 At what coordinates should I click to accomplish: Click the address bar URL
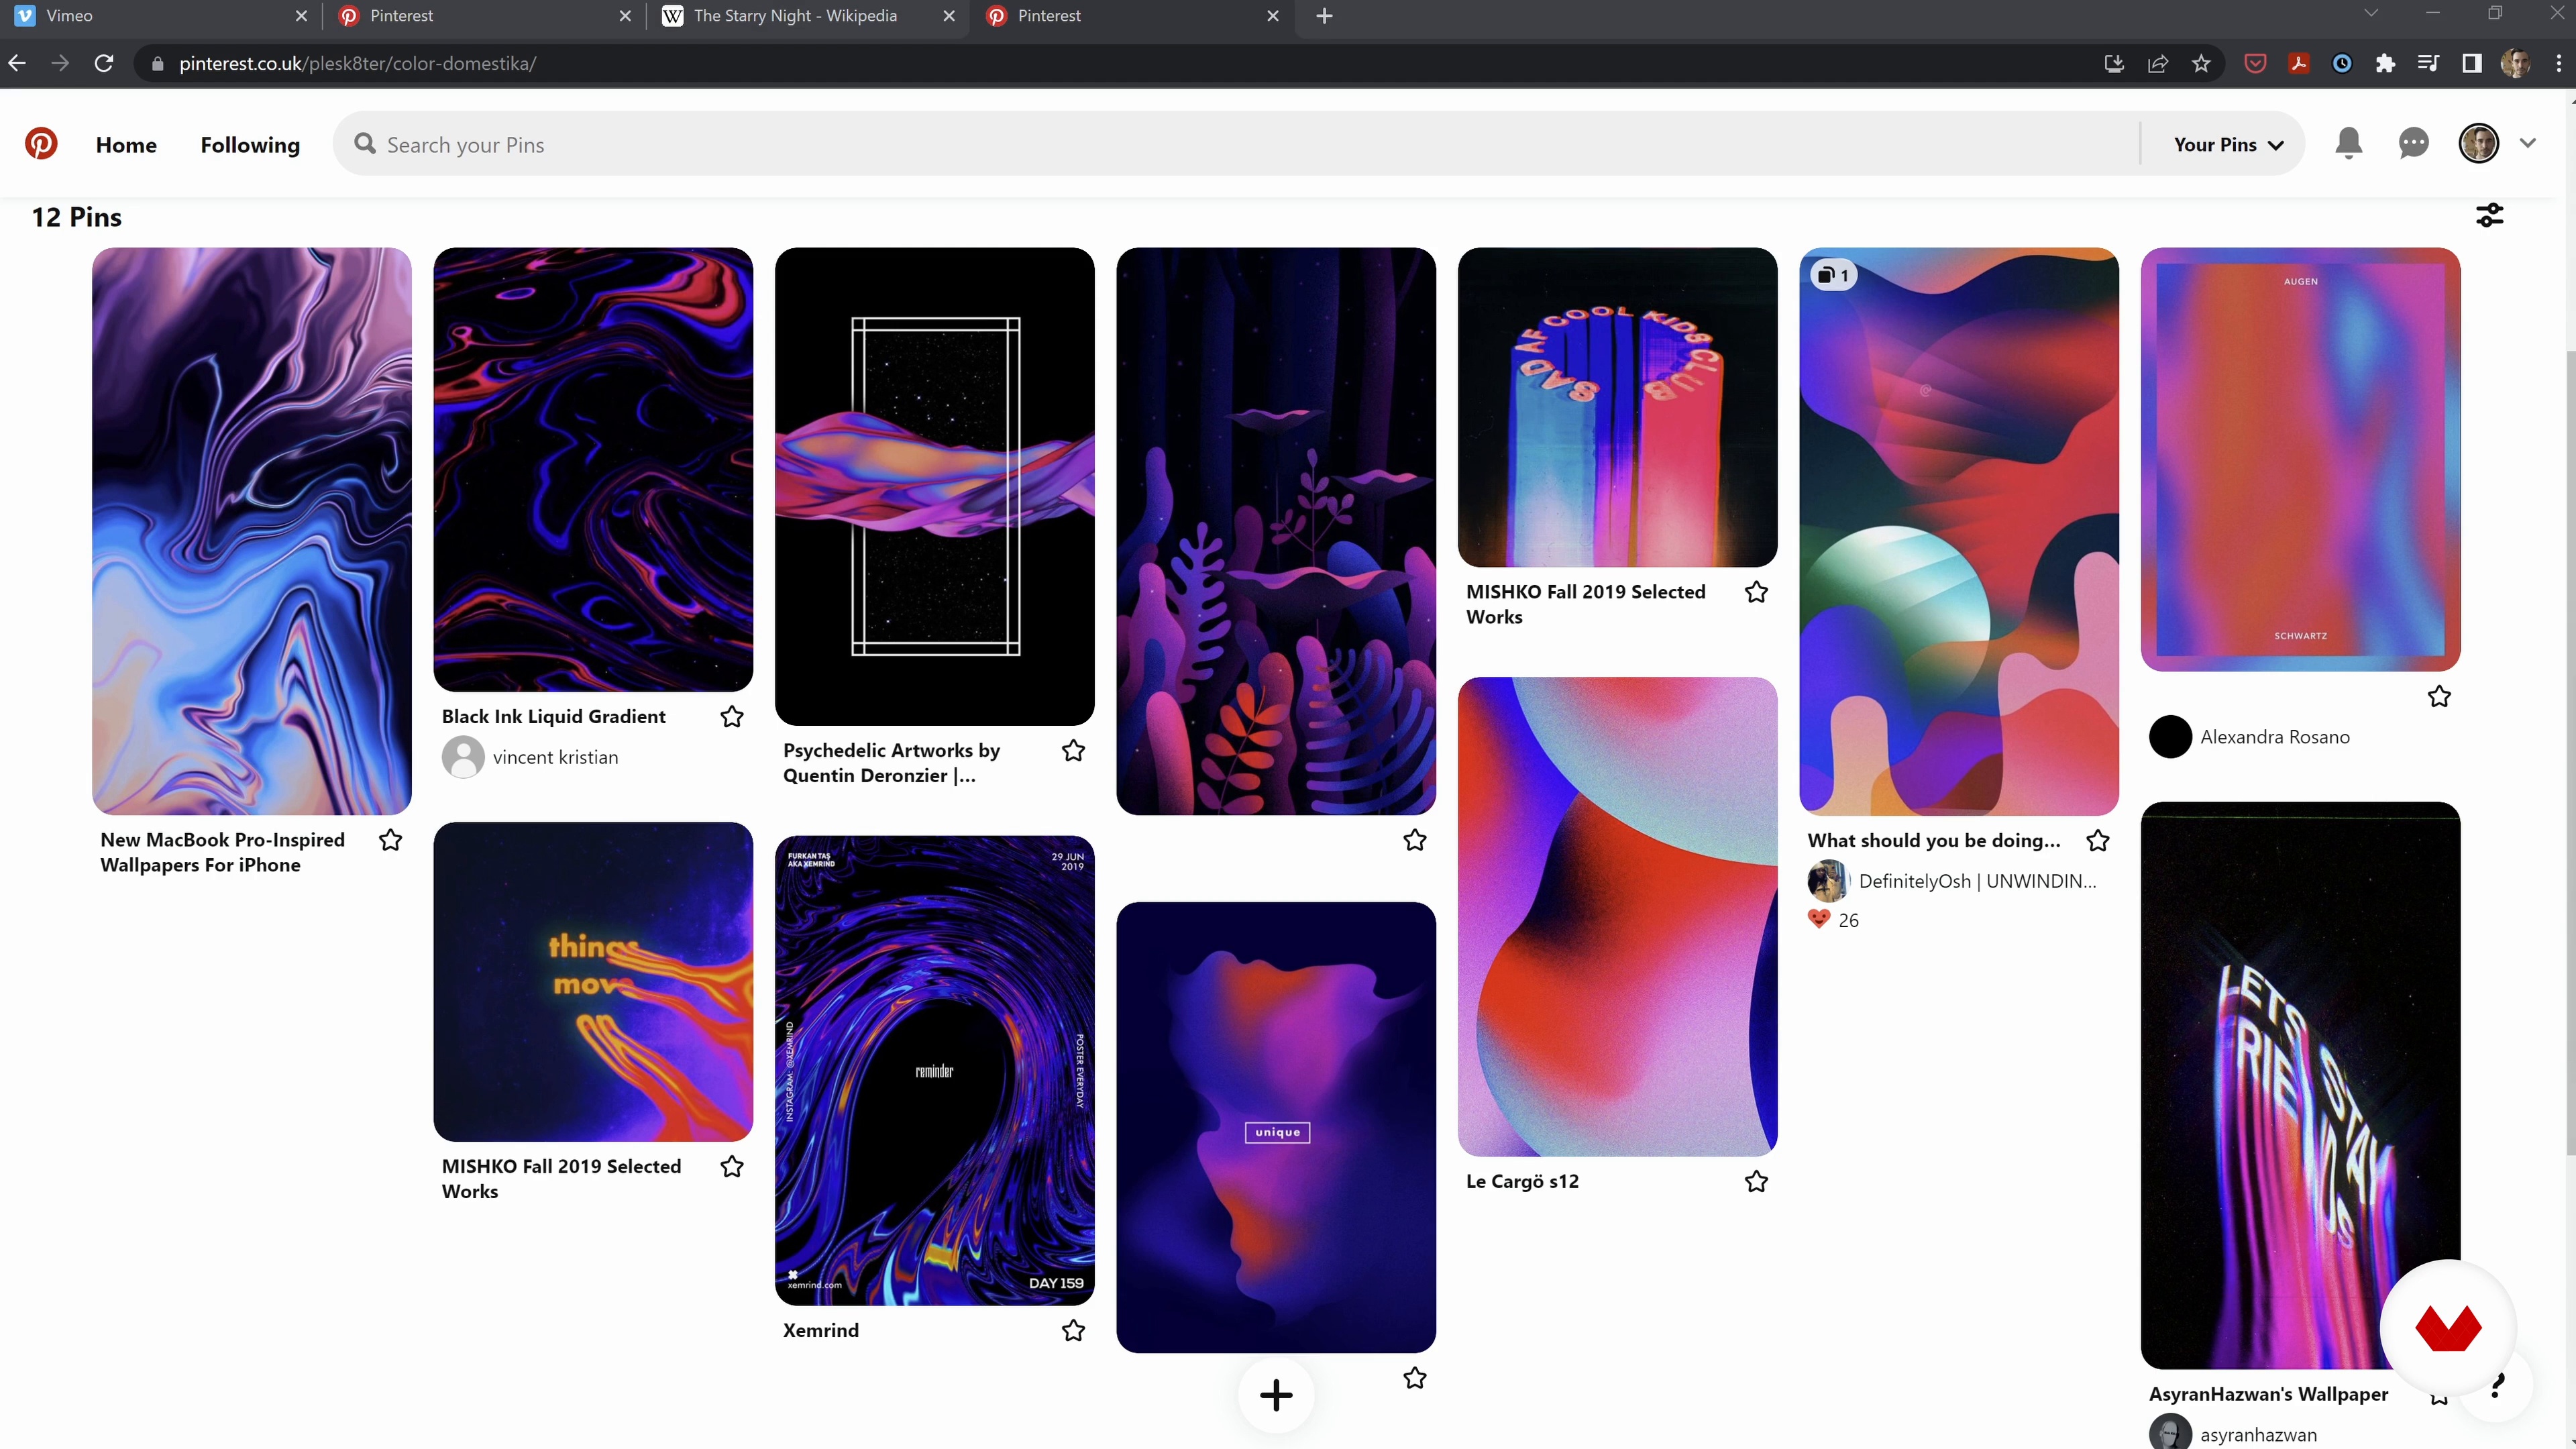(x=357, y=63)
